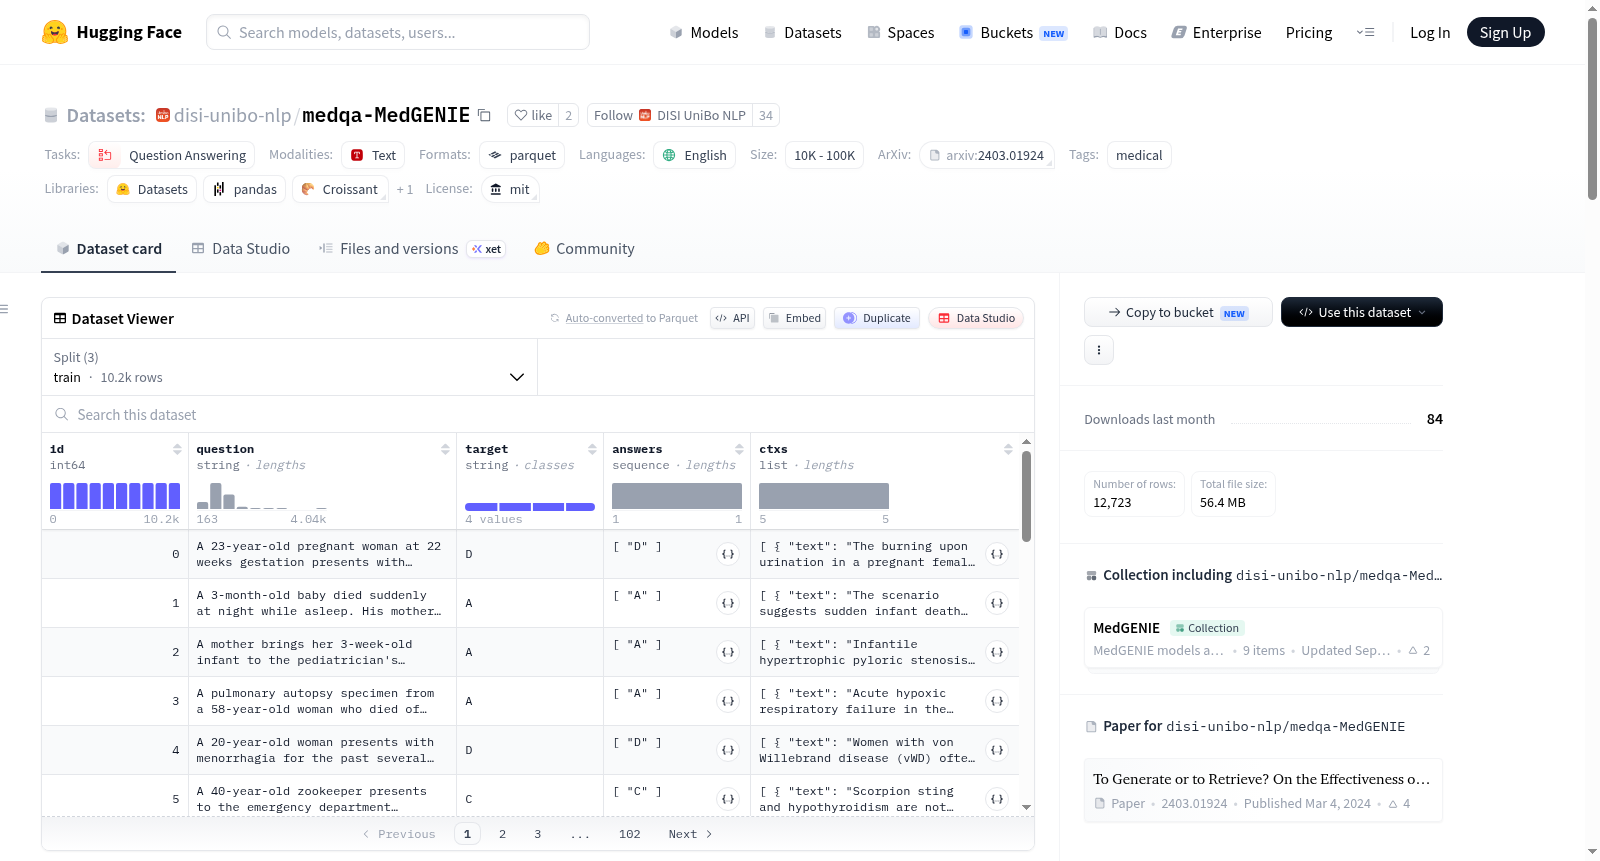
Task: Expand answers cell JSON for row 3
Action: [728, 701]
